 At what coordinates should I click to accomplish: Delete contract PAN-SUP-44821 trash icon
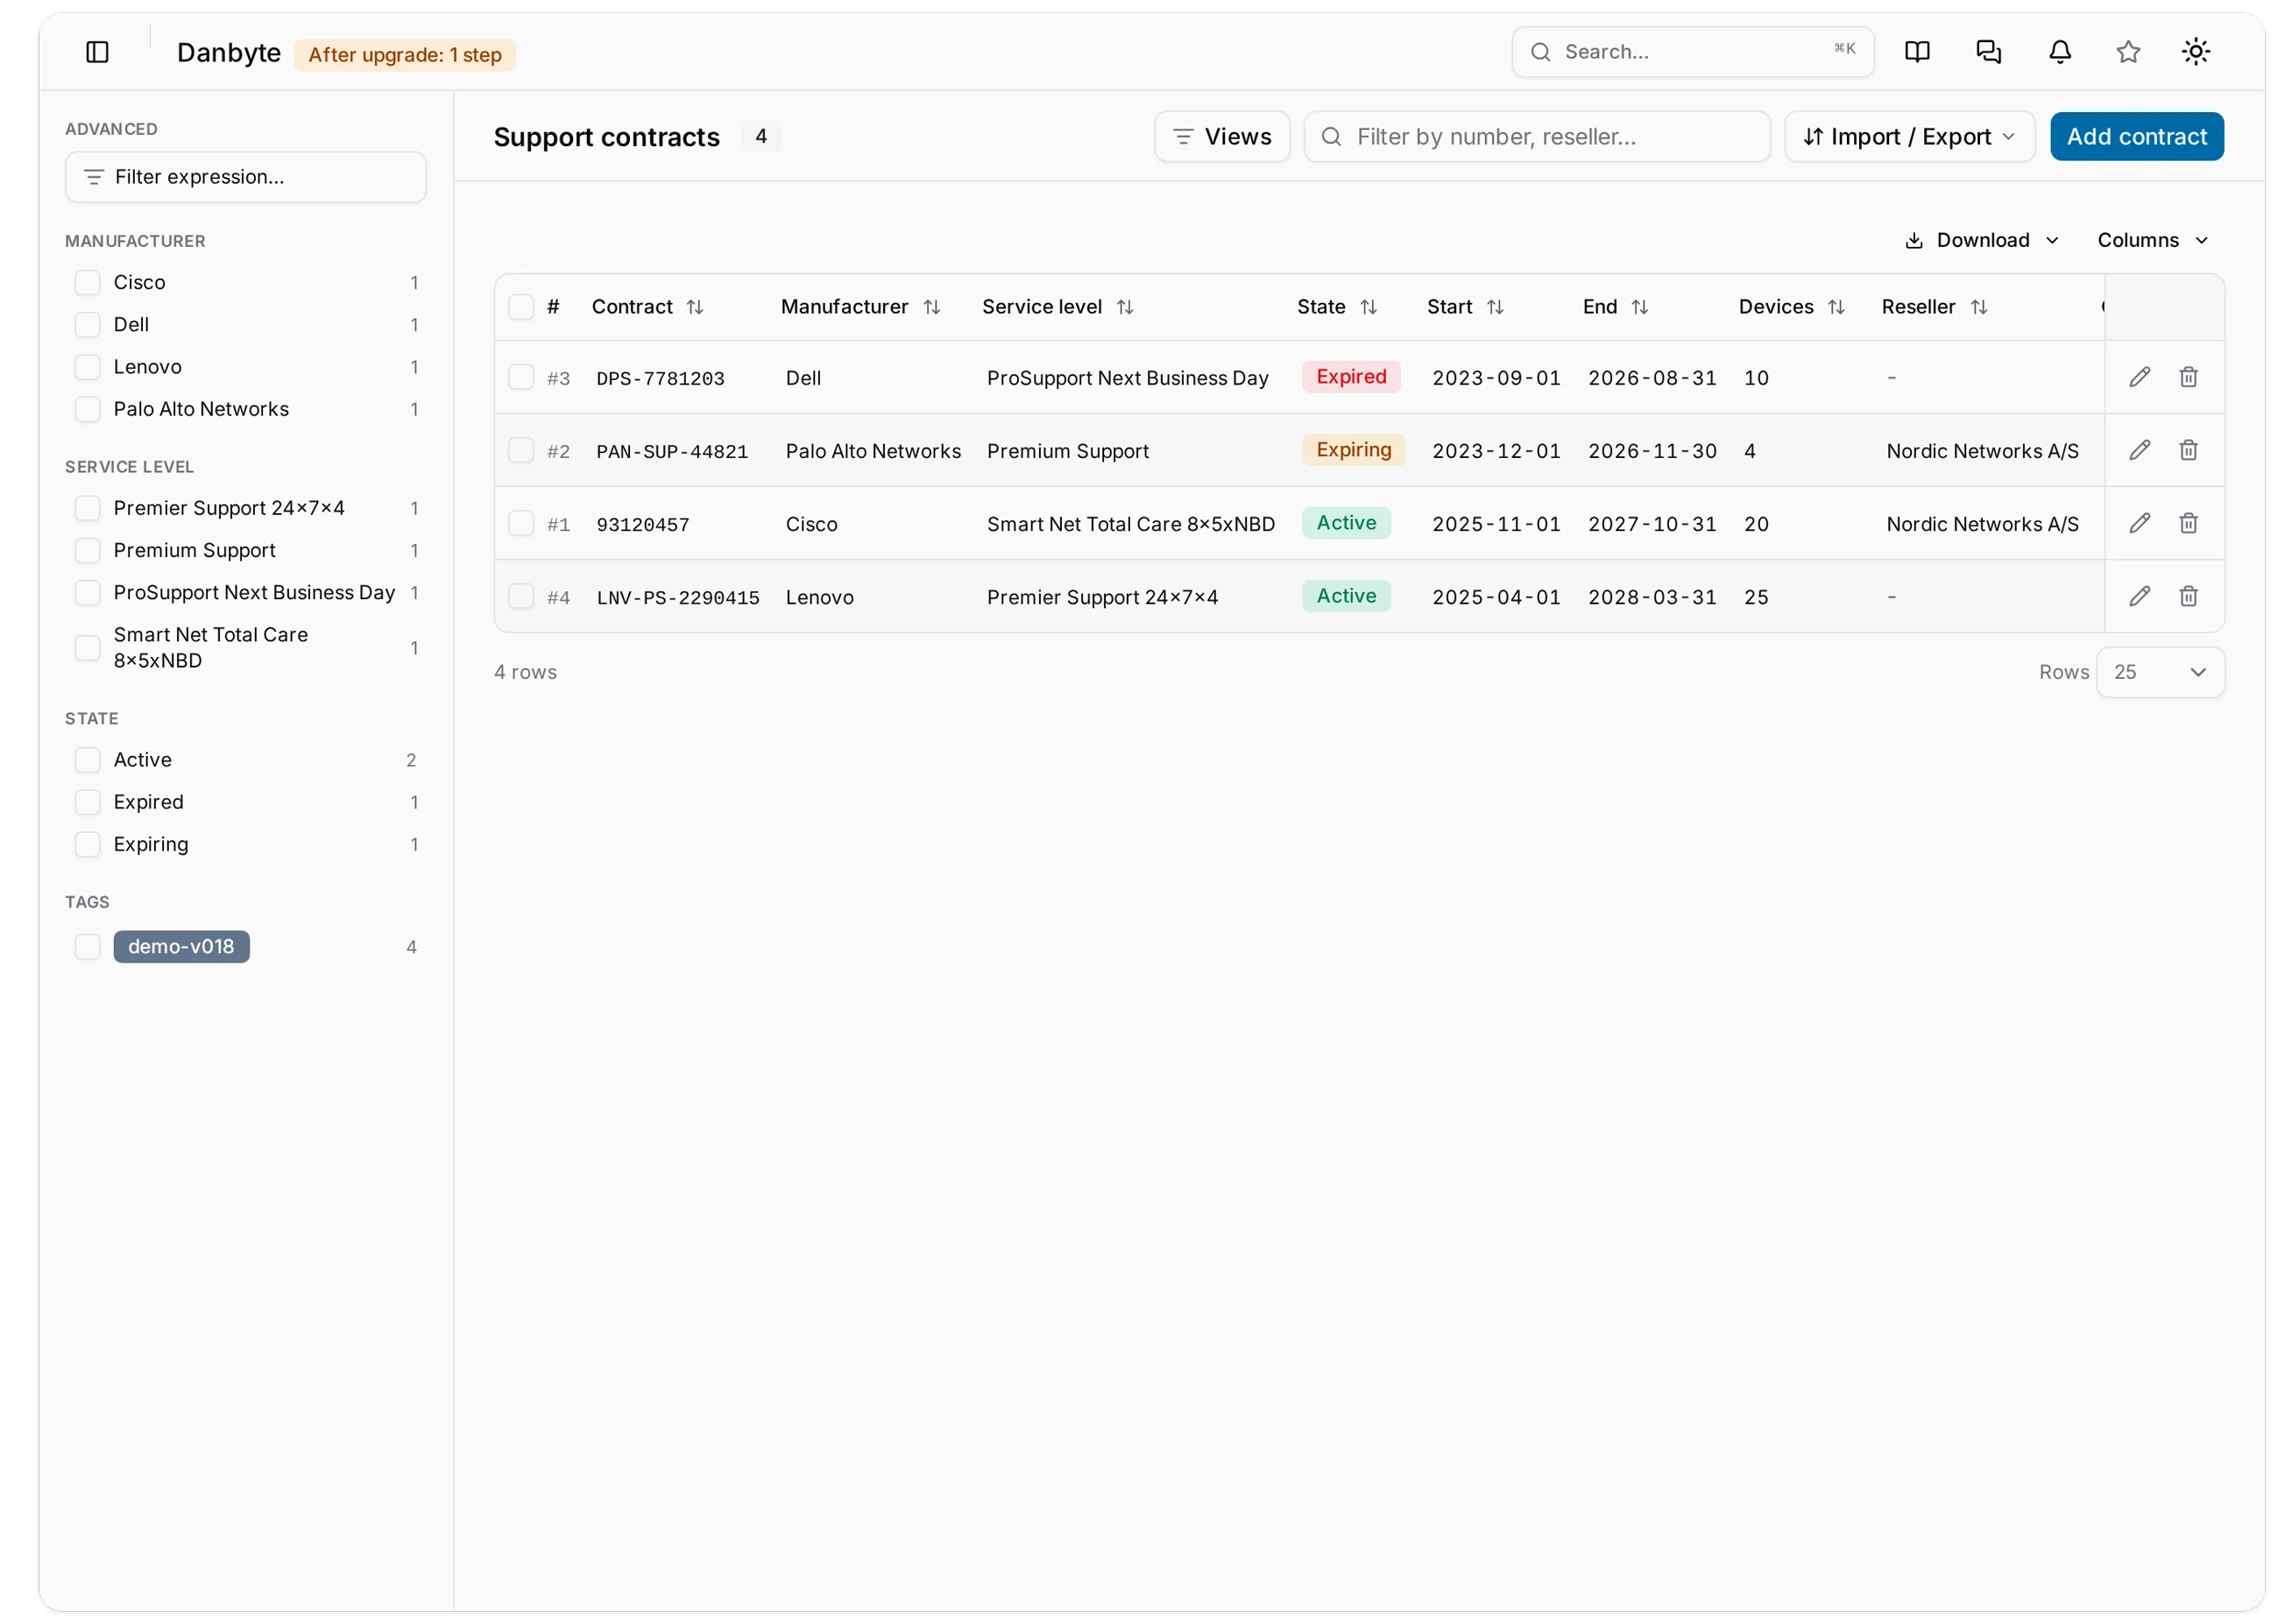tap(2188, 450)
